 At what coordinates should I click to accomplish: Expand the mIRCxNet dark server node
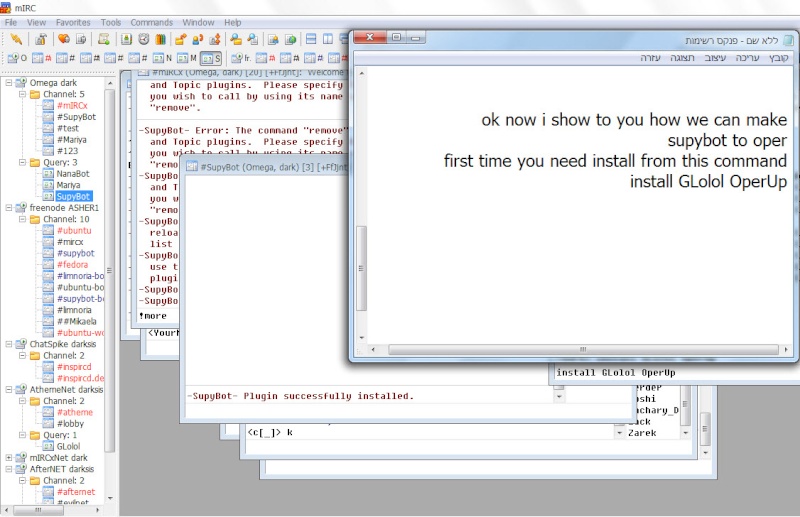click(9, 458)
